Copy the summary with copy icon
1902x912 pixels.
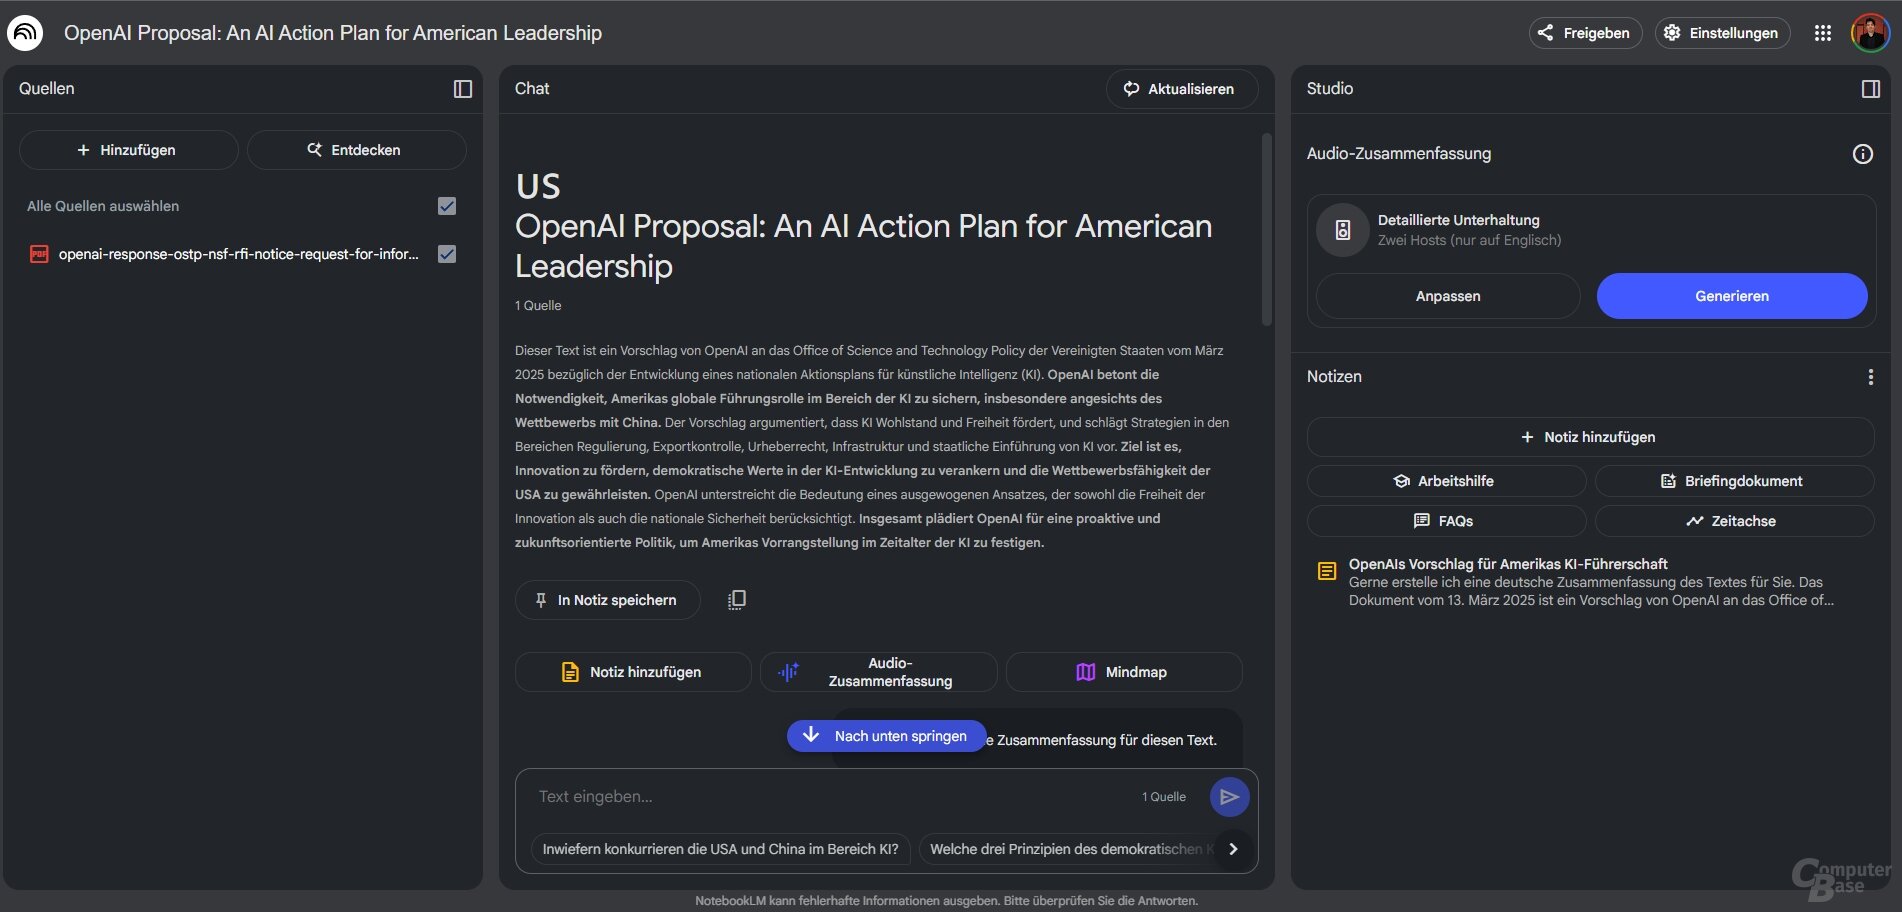pos(737,600)
